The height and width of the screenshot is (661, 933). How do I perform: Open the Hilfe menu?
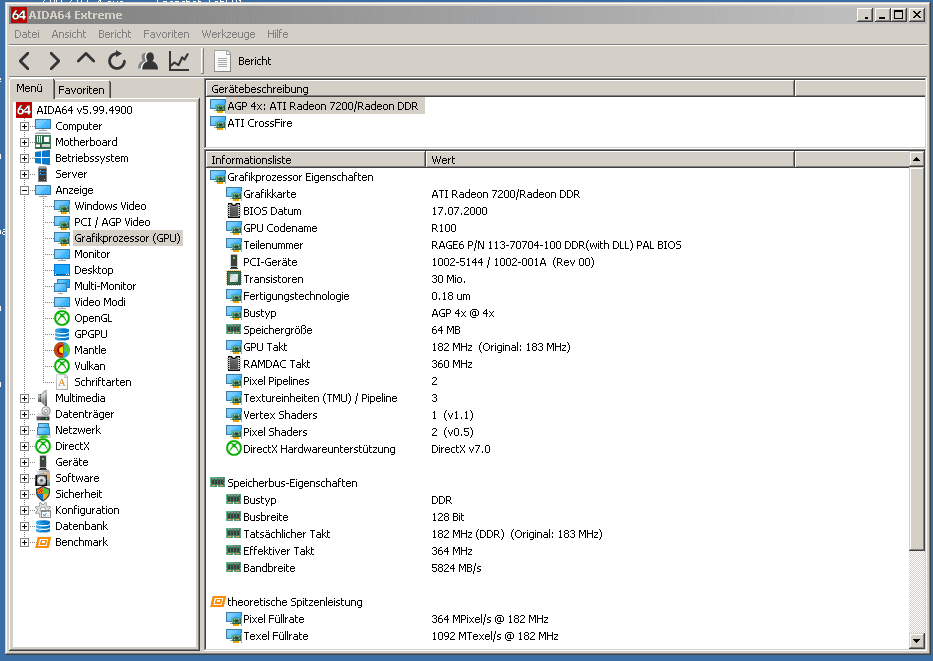coord(277,34)
